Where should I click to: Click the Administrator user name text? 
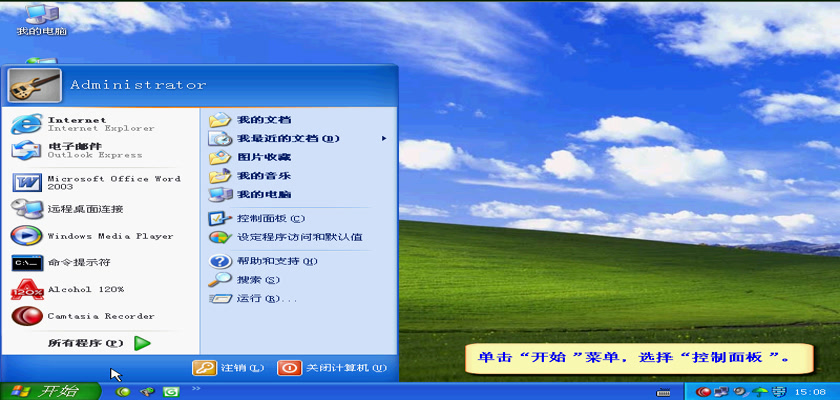point(138,85)
